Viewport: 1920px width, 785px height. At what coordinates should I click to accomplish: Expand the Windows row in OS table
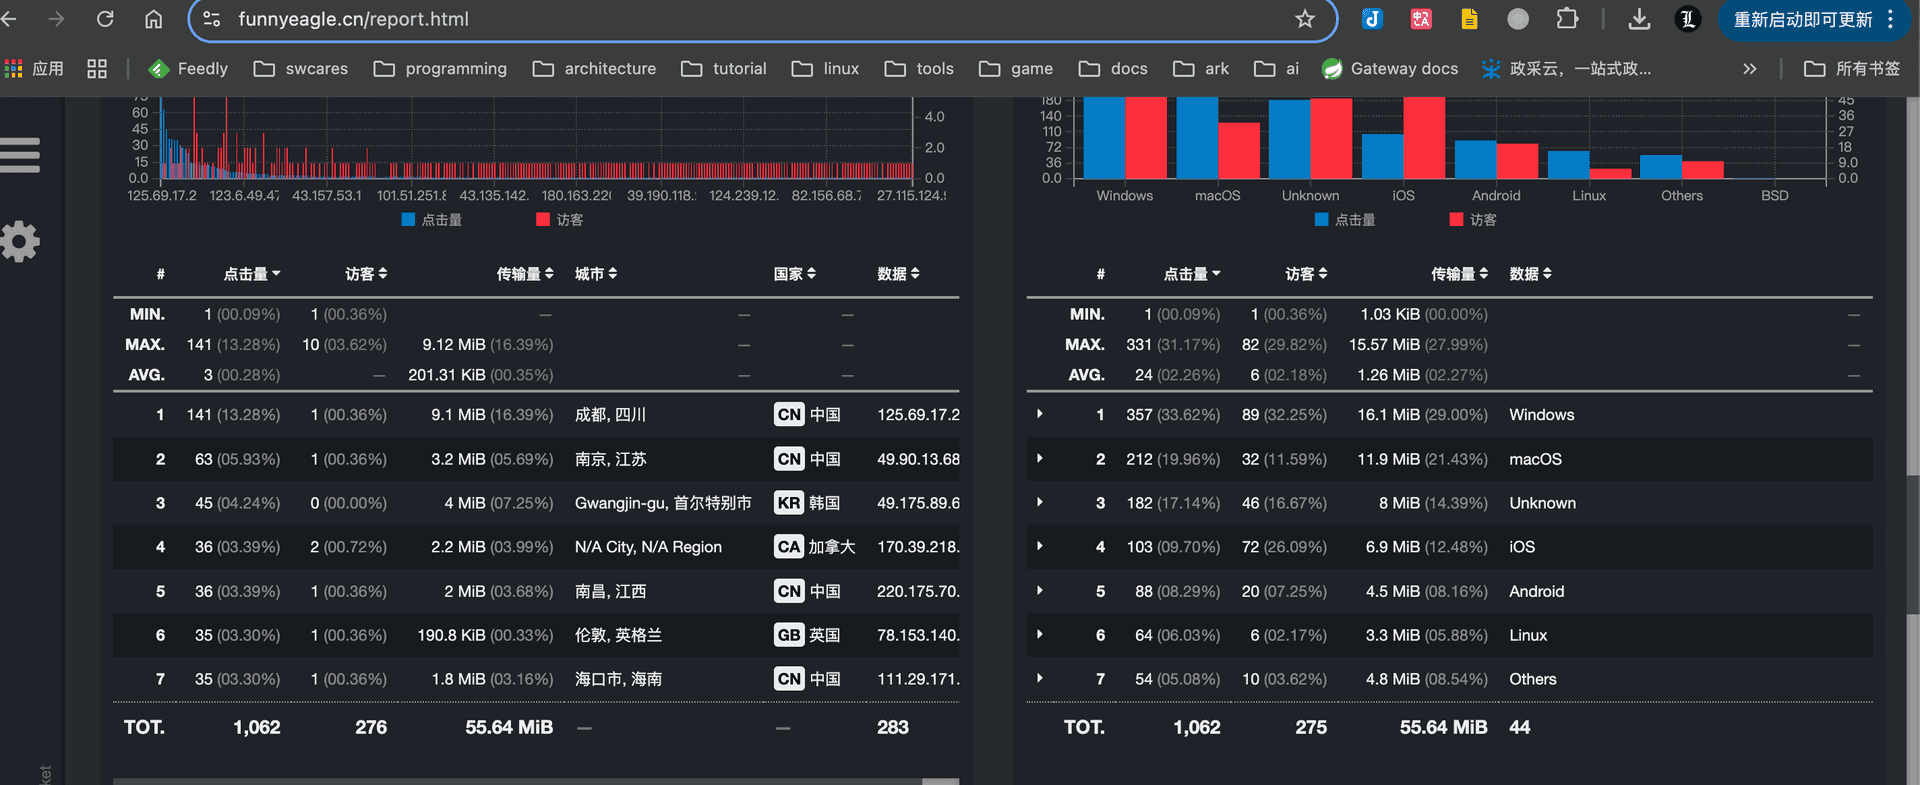point(1040,414)
